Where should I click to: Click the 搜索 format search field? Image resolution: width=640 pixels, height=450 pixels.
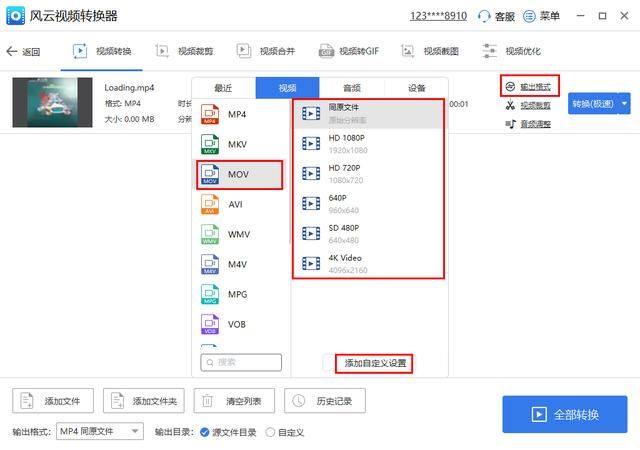point(241,362)
